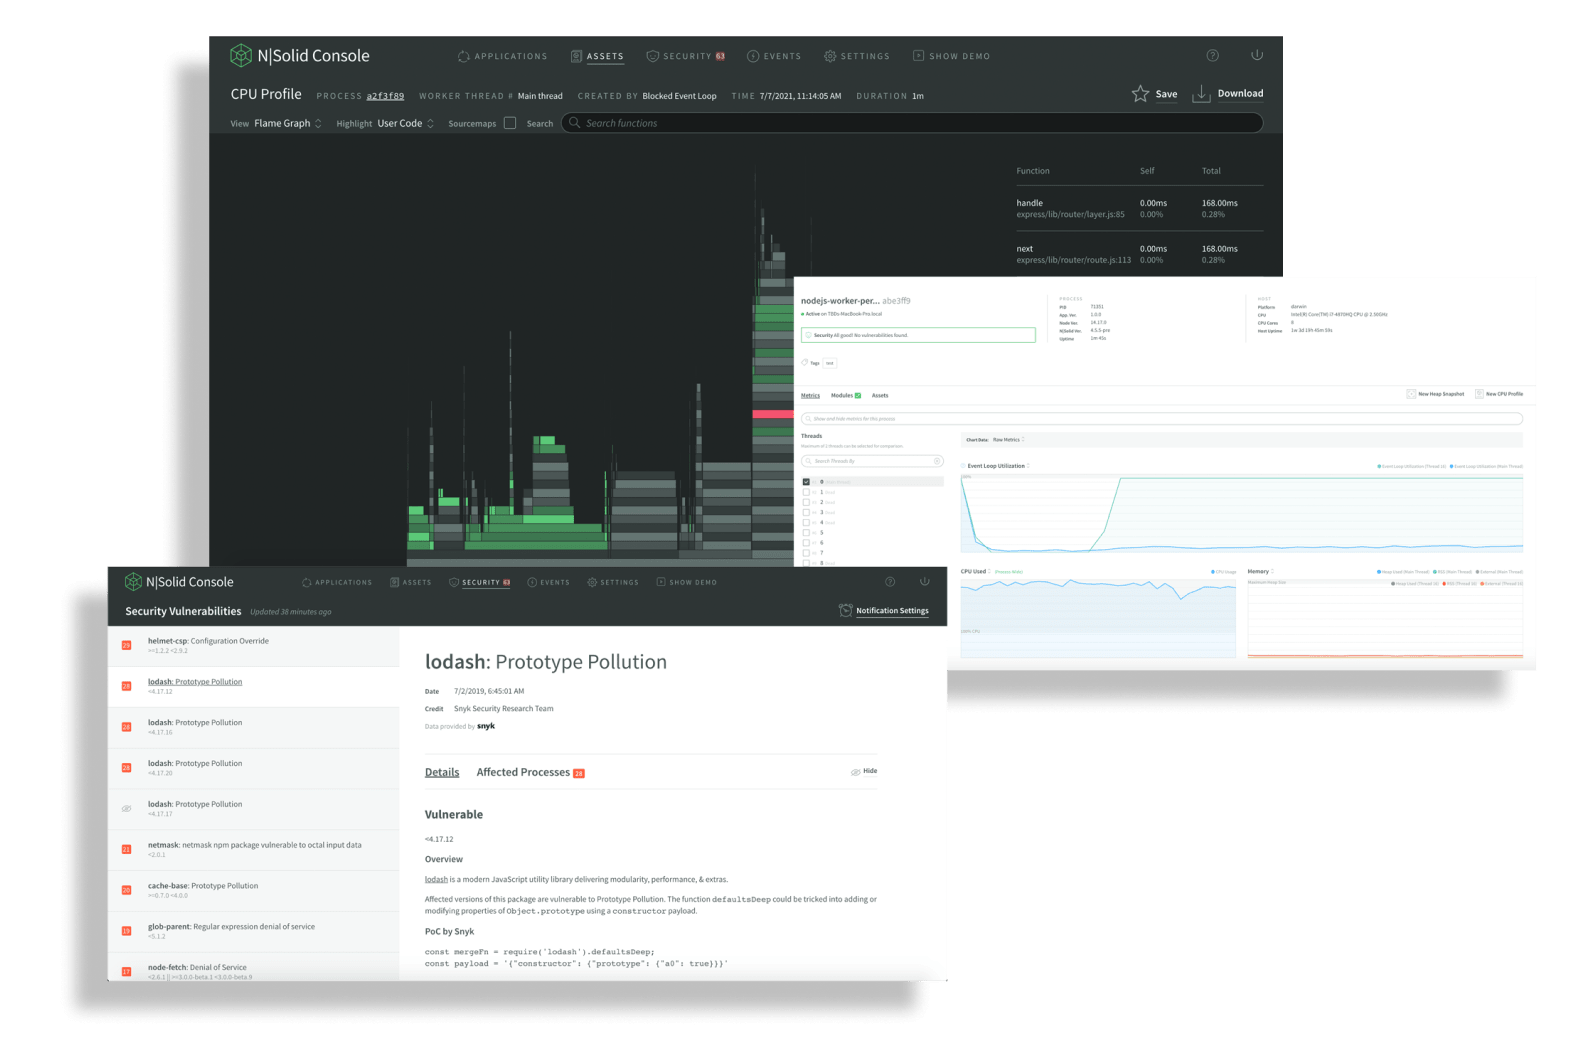
Task: Switch to the Affected Processes tab
Action: click(x=530, y=772)
